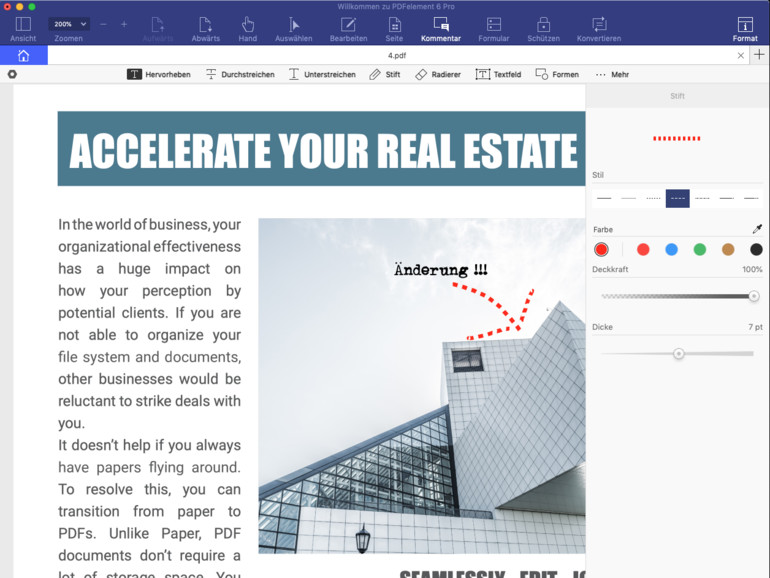770x578 pixels.
Task: Activate the Auswählen selection tool
Action: 294,29
